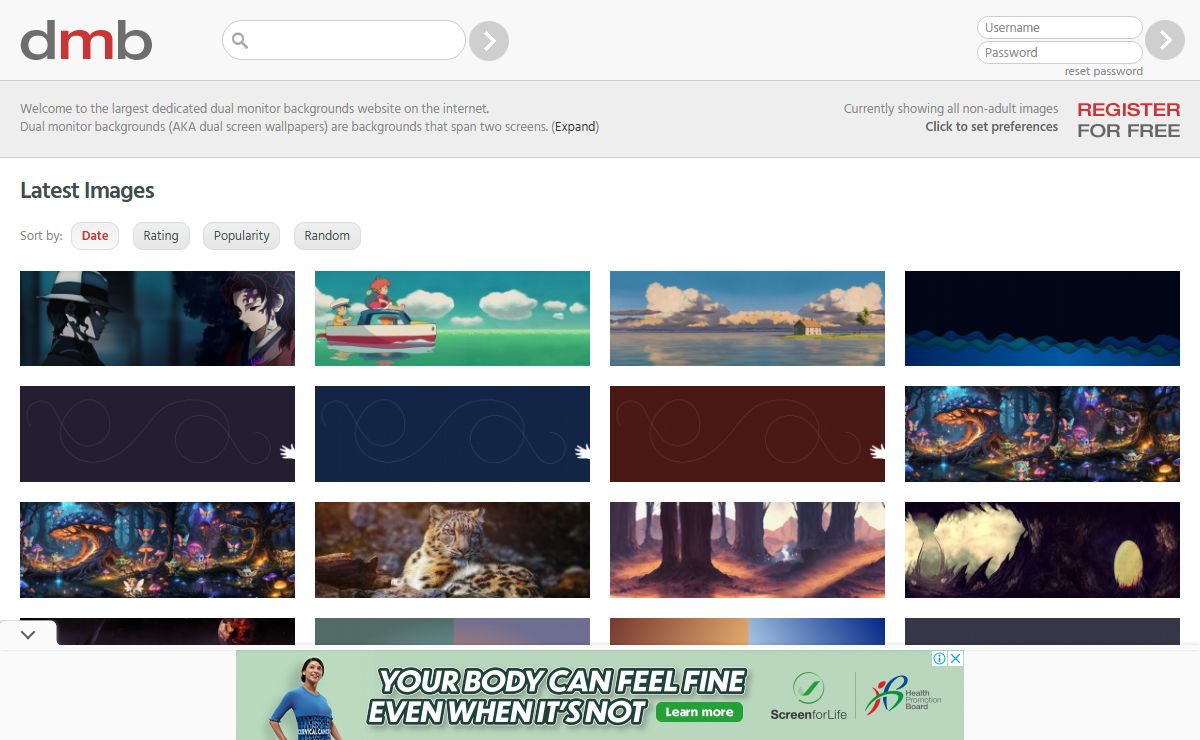
Task: Open Register for Free link
Action: point(1129,119)
